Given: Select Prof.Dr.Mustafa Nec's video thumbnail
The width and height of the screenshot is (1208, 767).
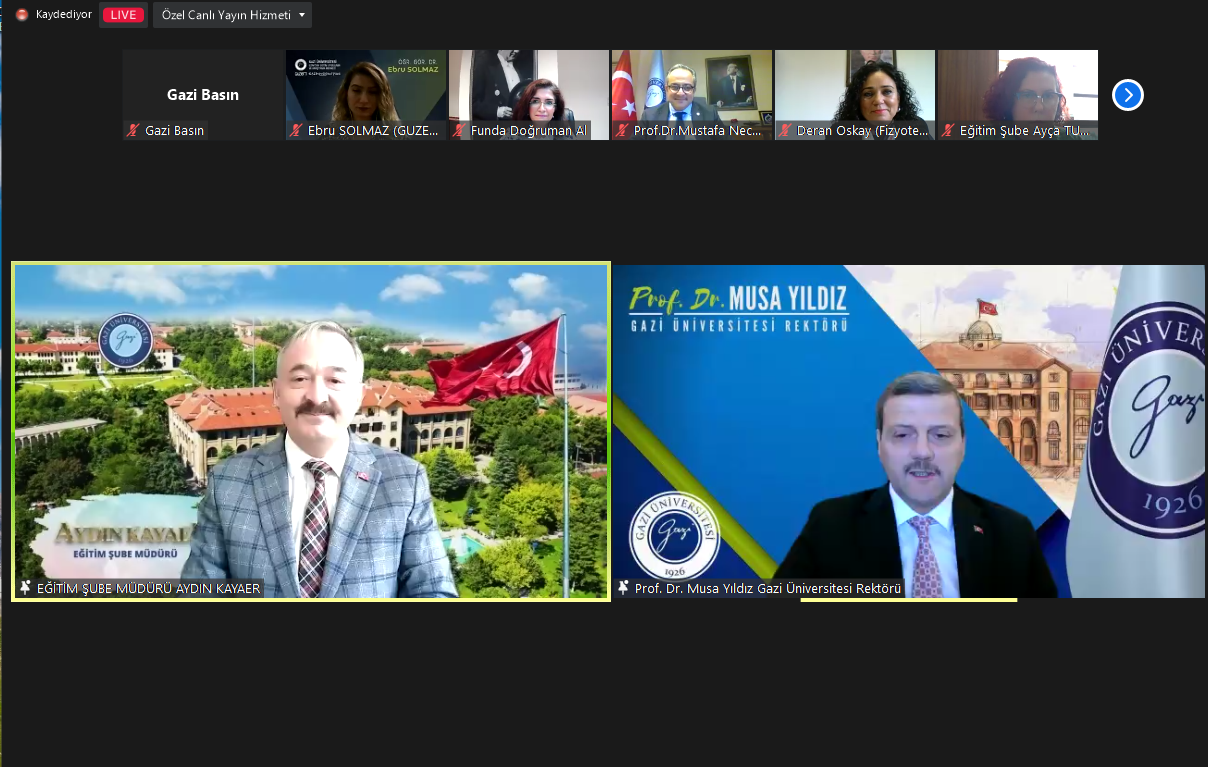Looking at the screenshot, I should point(692,95).
